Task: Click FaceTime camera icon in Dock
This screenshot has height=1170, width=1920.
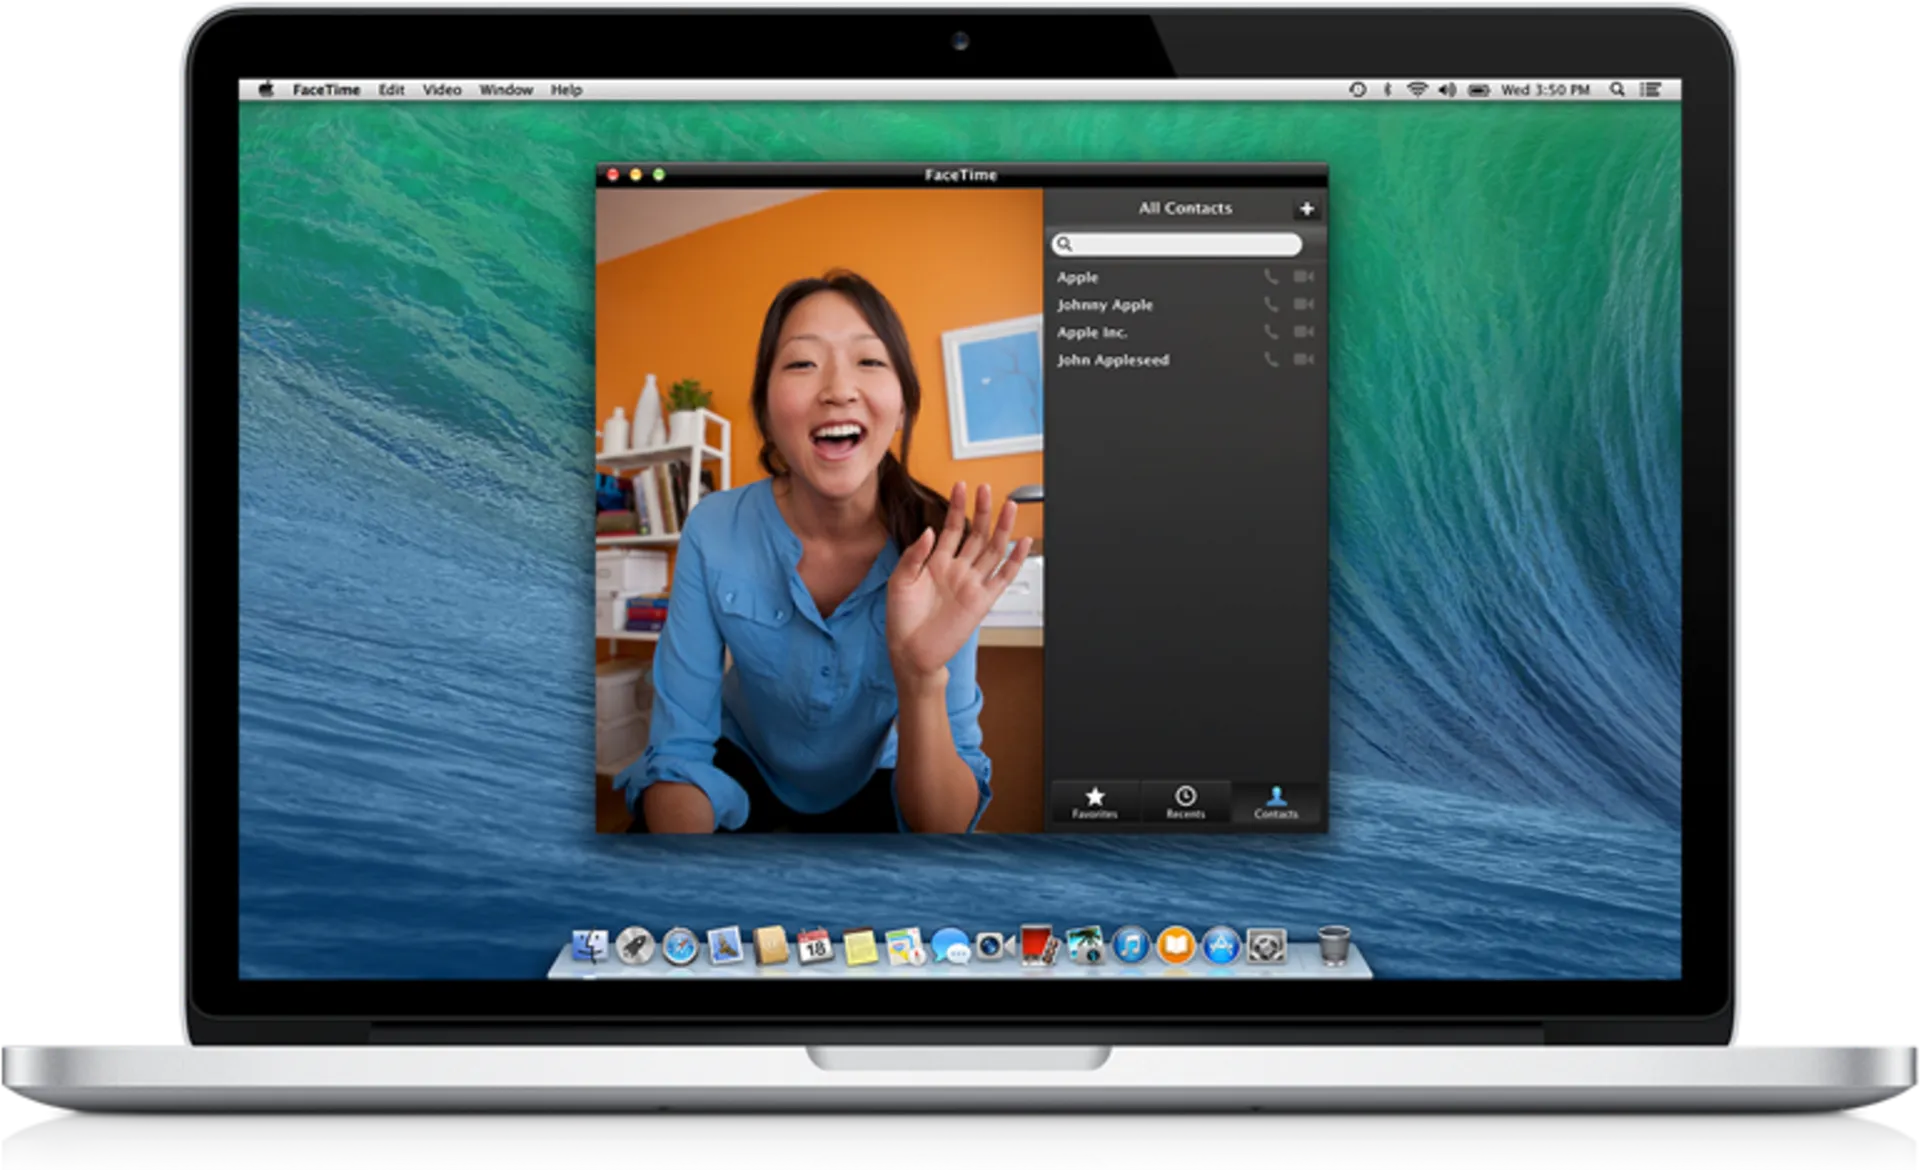Action: (995, 946)
